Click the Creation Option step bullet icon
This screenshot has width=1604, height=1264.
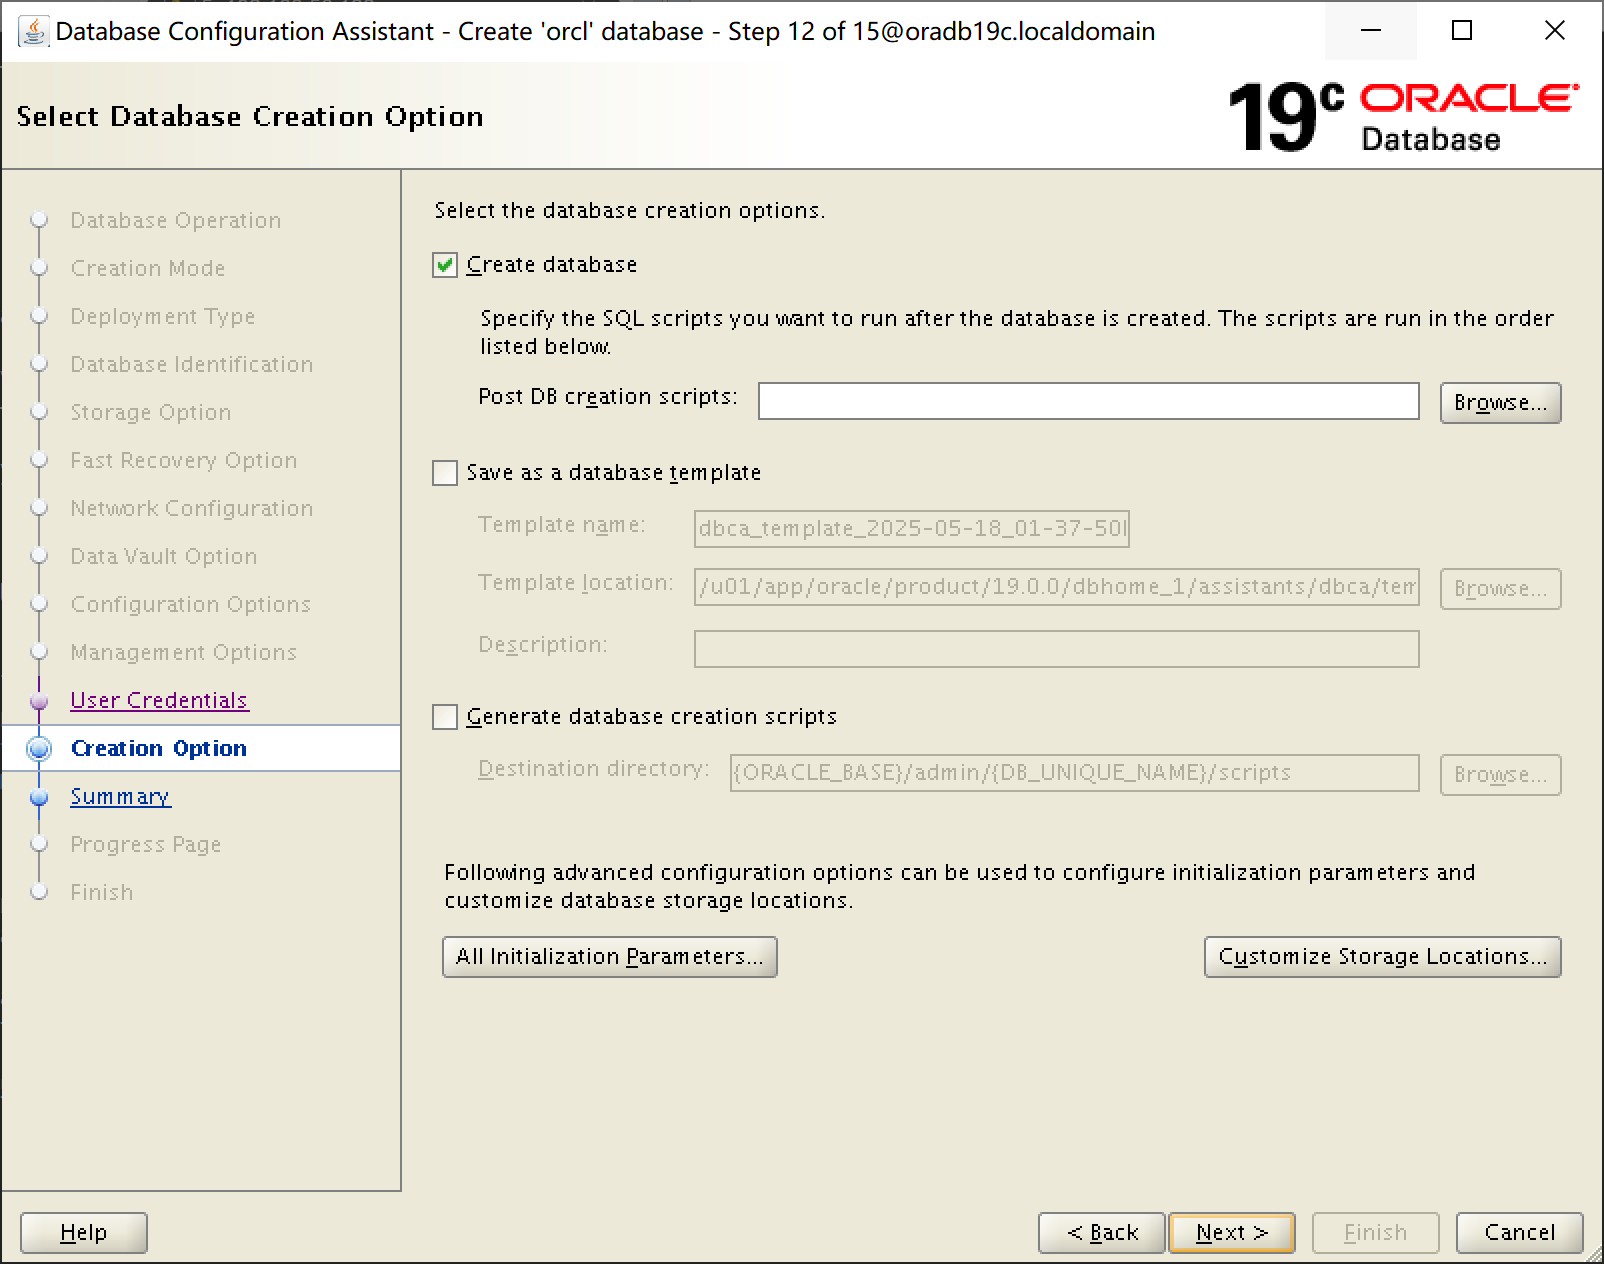point(39,749)
